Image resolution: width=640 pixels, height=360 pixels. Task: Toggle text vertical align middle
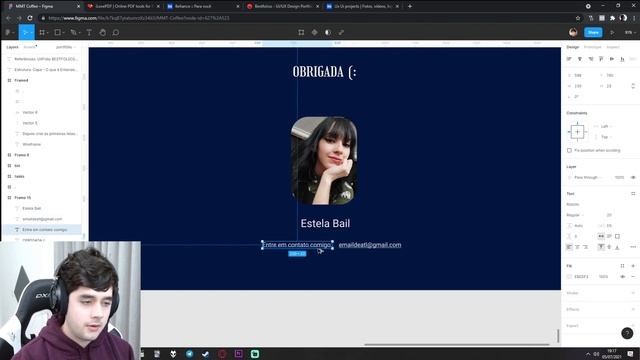tap(609, 247)
